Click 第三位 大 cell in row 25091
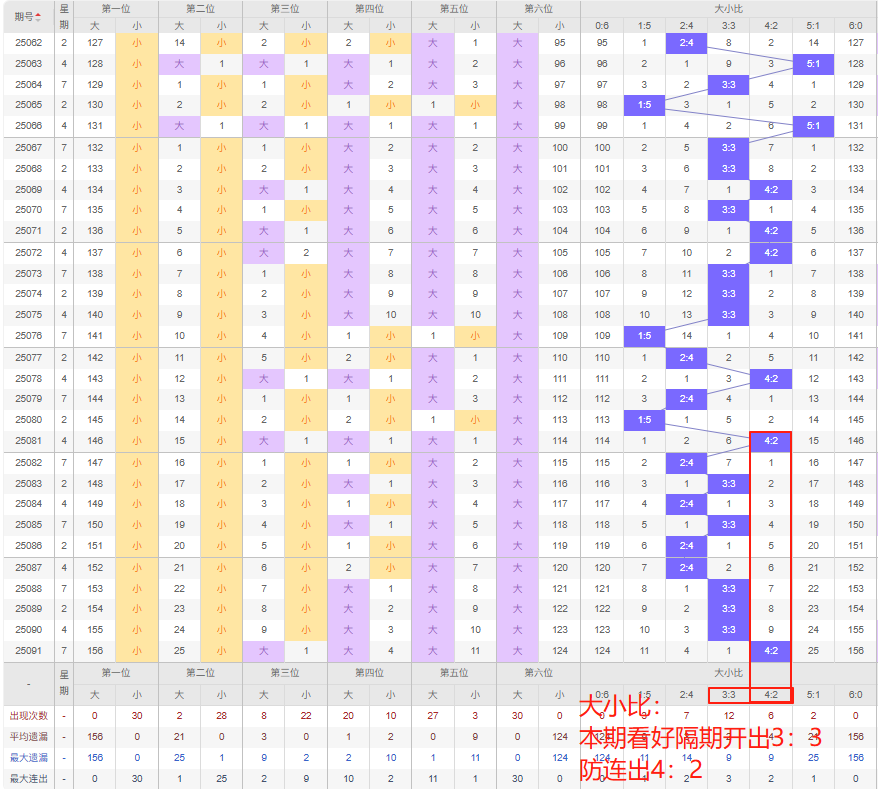 pyautogui.click(x=264, y=652)
